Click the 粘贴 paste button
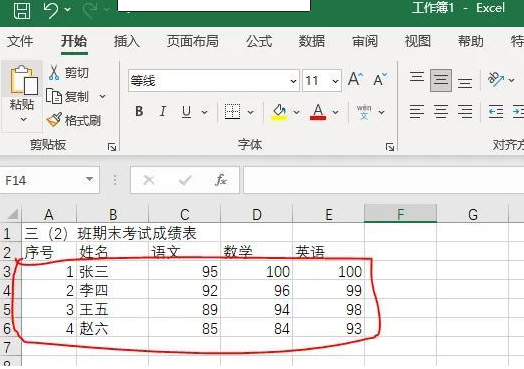 22,94
